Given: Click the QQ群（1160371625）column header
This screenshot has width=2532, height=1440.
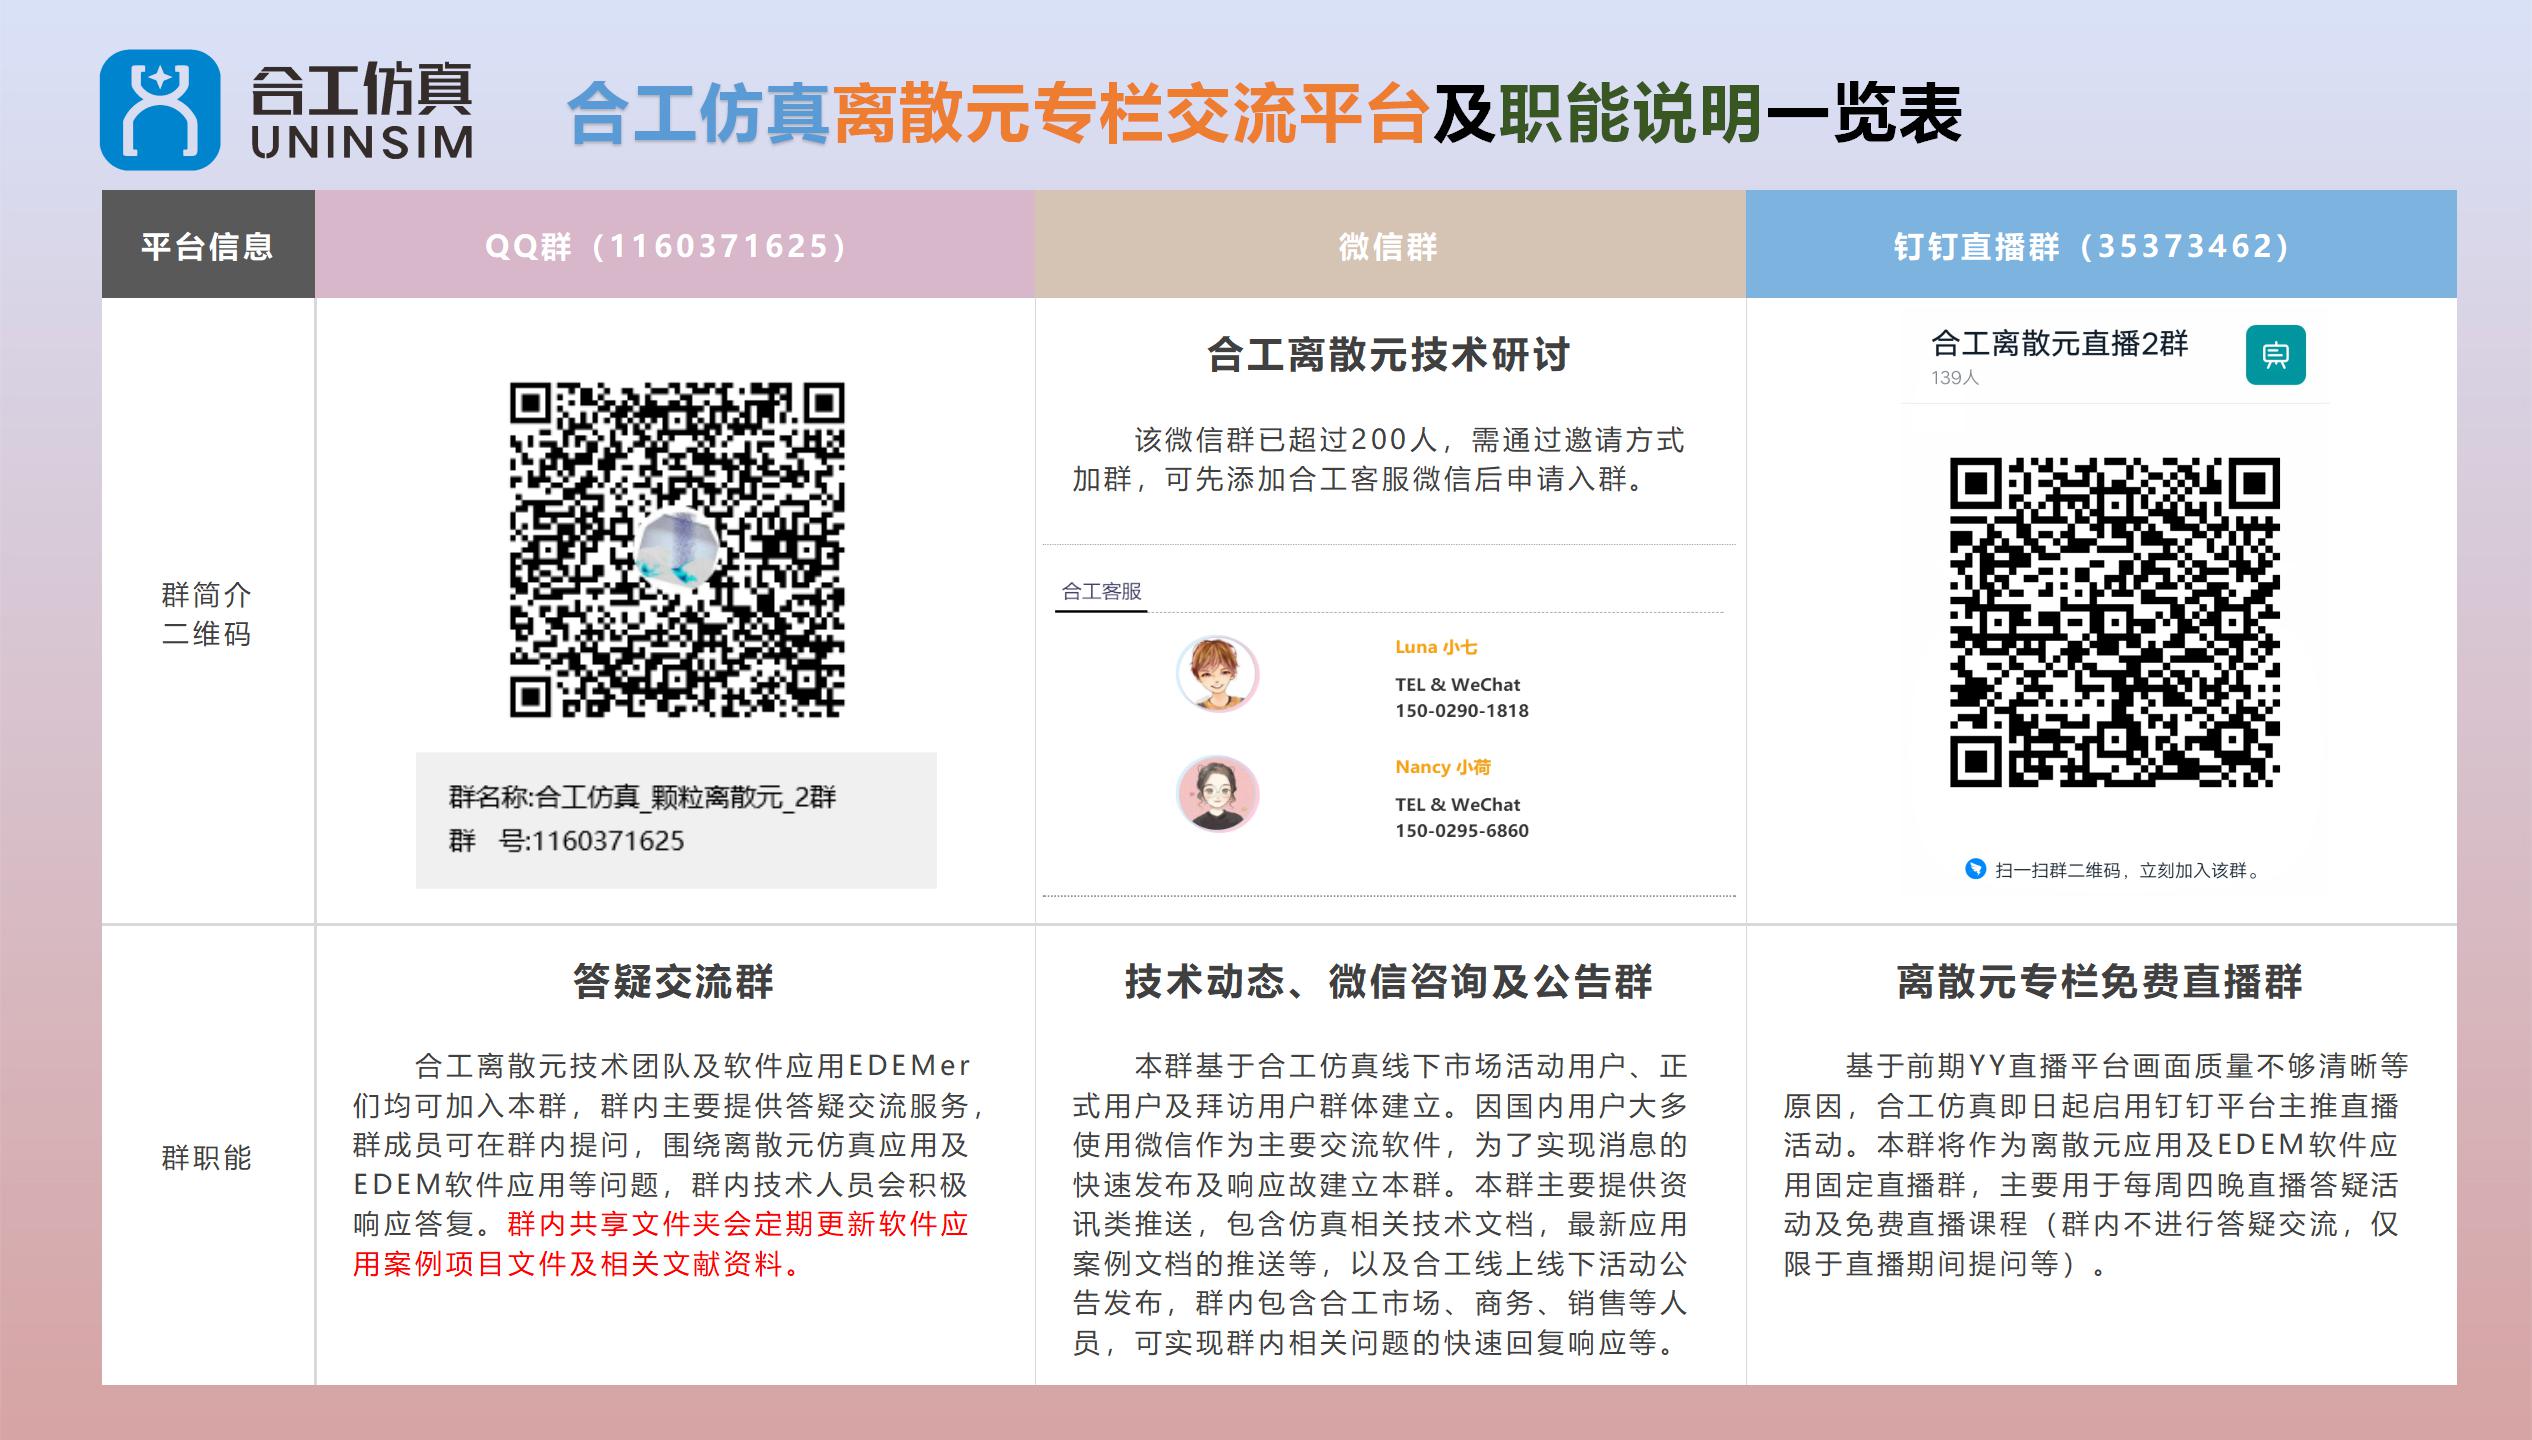Looking at the screenshot, I should [x=675, y=245].
